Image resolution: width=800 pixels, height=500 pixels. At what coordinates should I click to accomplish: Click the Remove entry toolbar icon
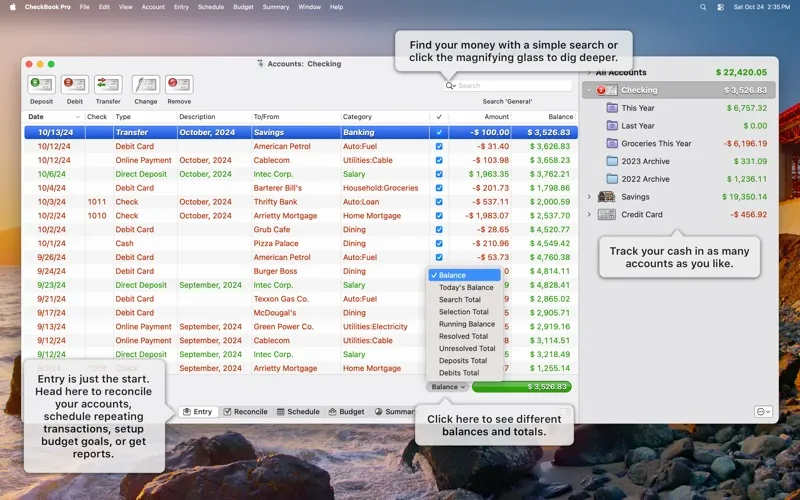(x=179, y=85)
